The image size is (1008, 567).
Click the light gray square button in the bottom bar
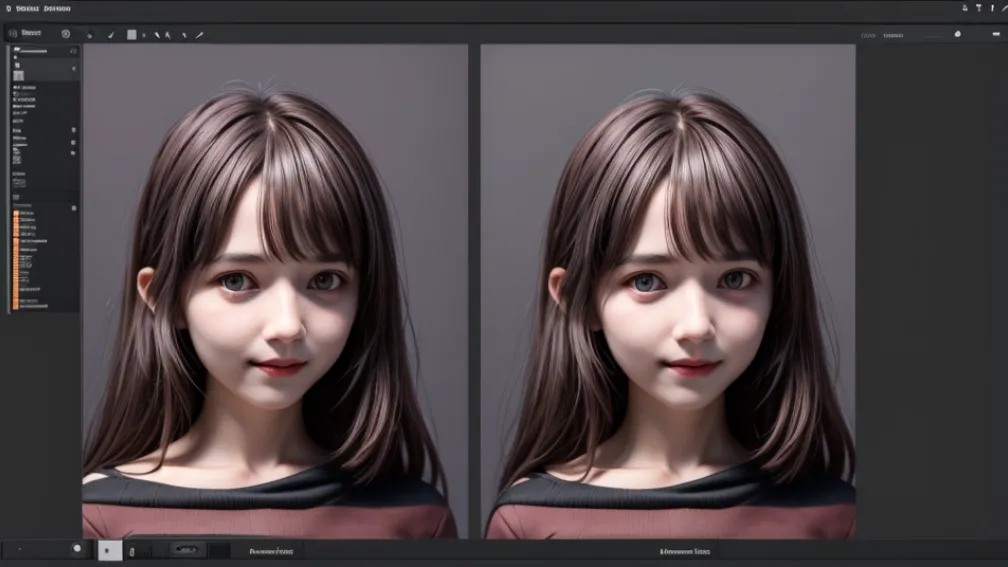tap(110, 550)
